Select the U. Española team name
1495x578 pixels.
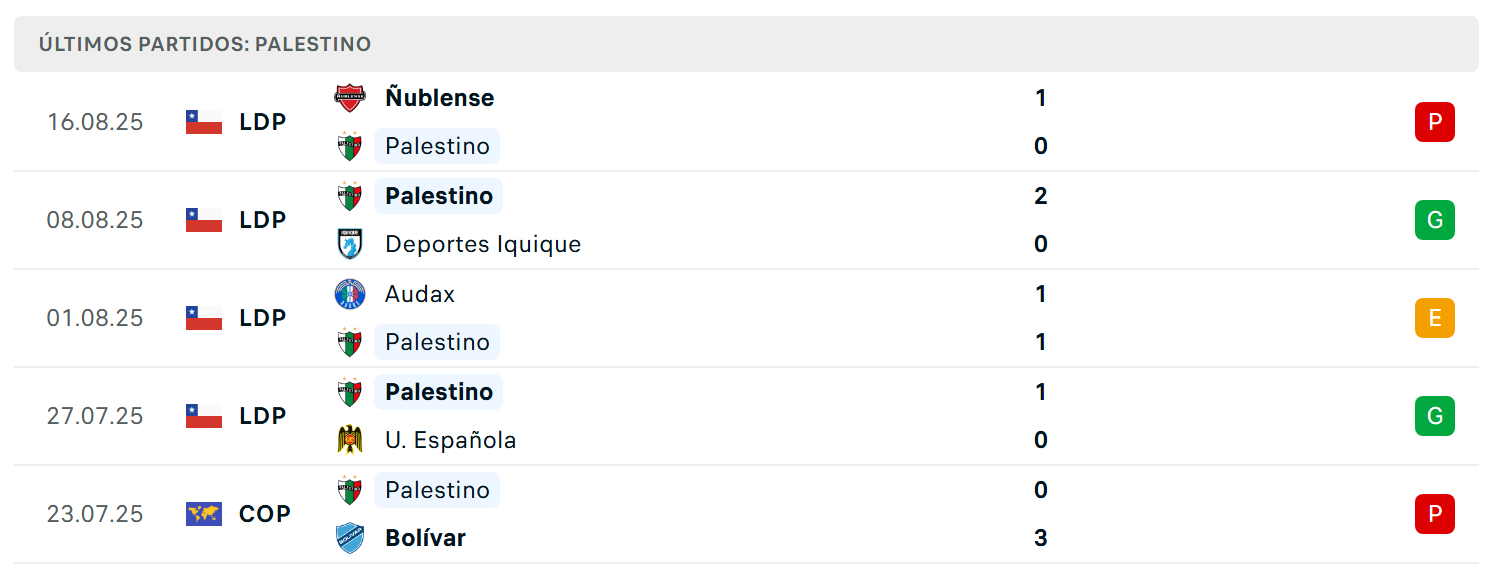tap(451, 440)
